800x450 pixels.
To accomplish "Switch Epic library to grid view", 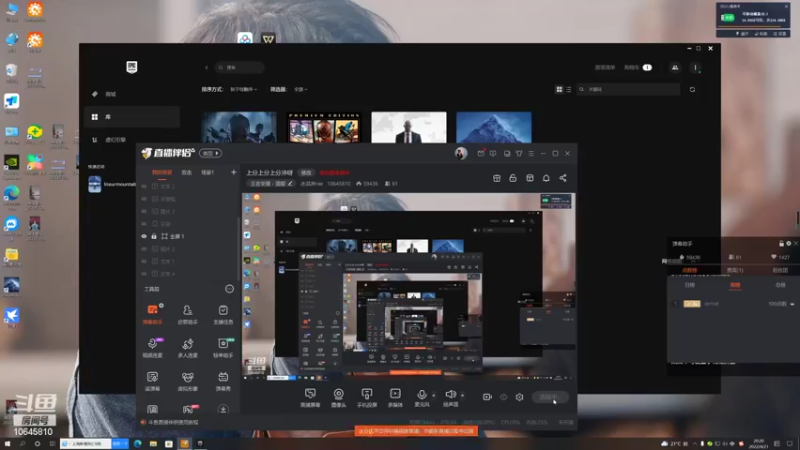I will (559, 89).
